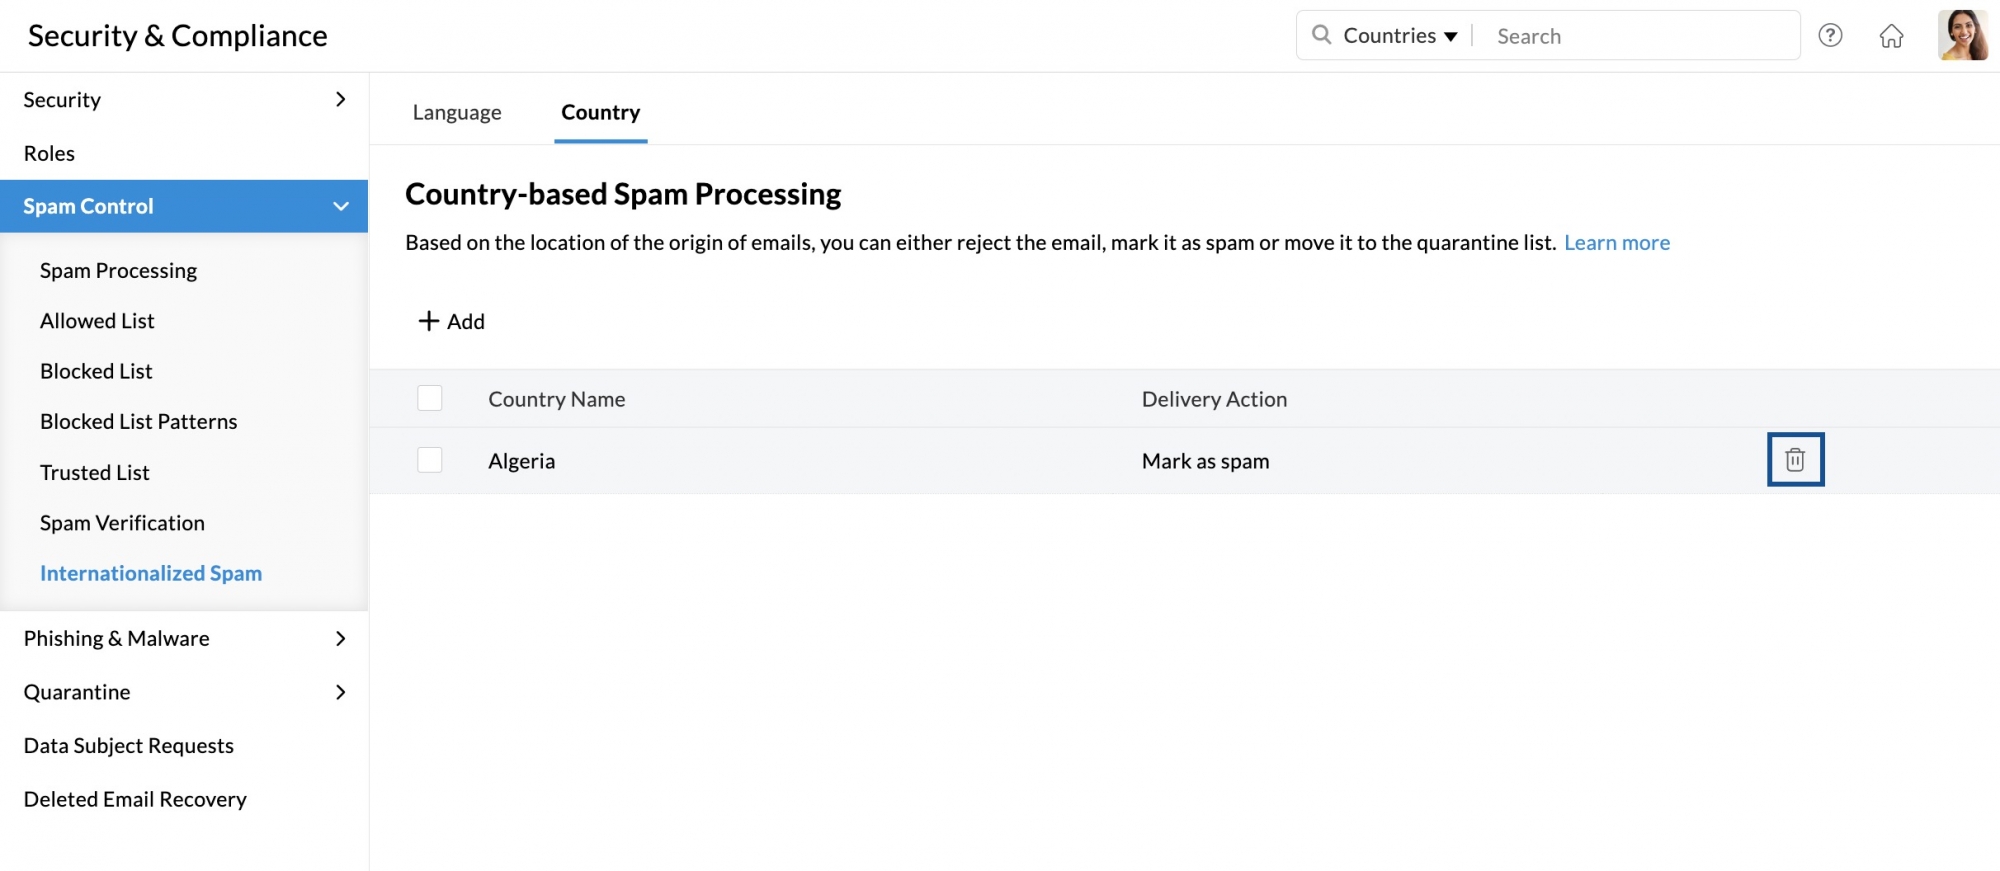Delete the Algeria entry with trash icon
2000x871 pixels.
click(x=1795, y=459)
